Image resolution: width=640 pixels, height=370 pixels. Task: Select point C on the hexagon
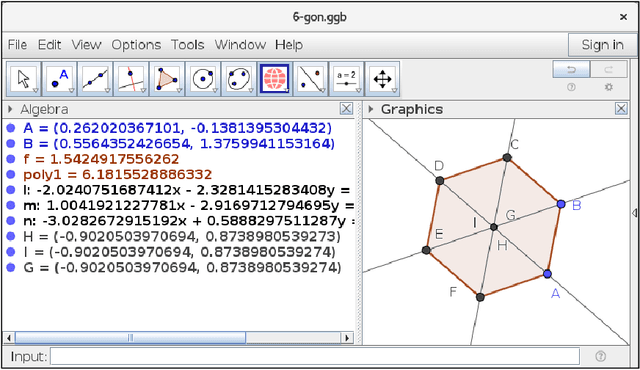click(507, 157)
